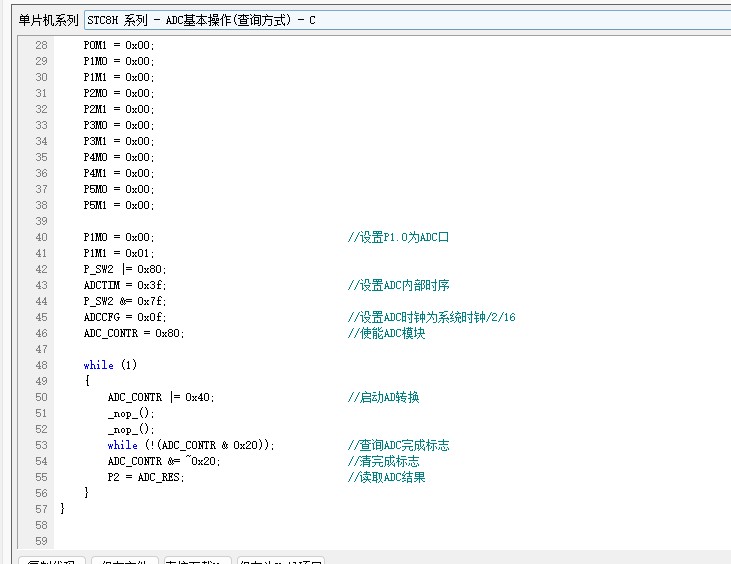
Task: Click the '_nop_();' on line 51
Action: coord(131,413)
